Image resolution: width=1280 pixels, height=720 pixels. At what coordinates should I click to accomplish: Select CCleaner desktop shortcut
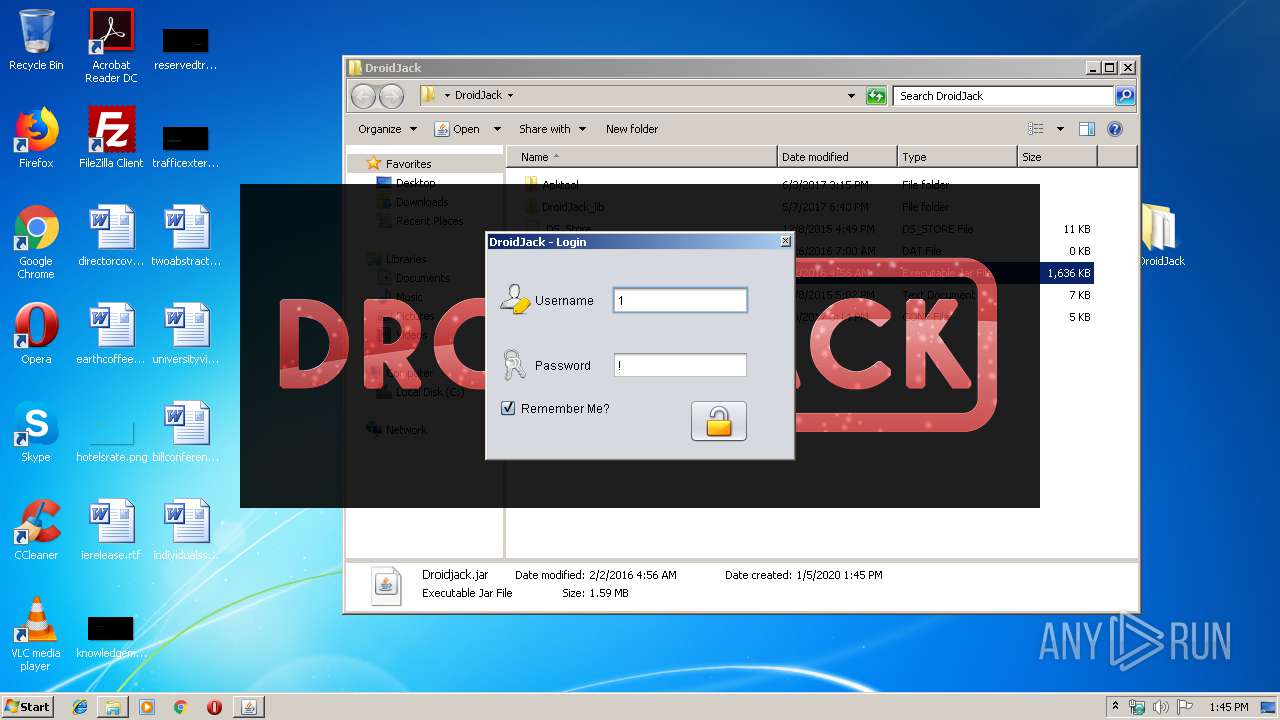(36, 530)
